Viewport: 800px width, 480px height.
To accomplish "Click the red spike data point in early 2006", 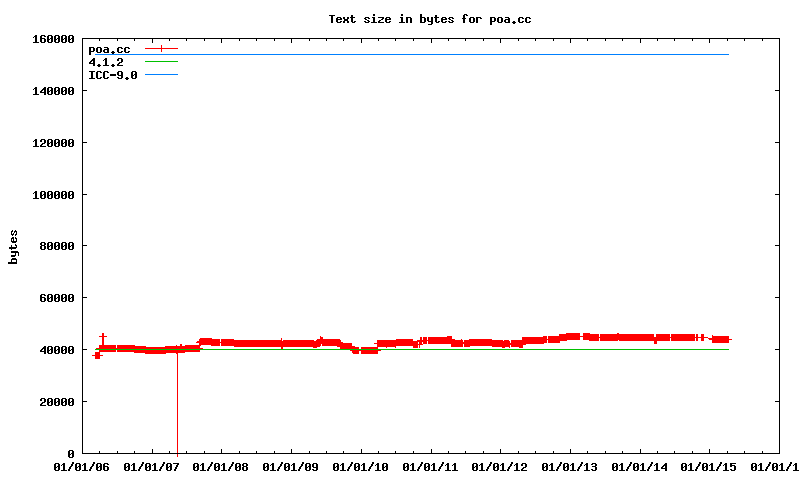I will click(x=102, y=338).
